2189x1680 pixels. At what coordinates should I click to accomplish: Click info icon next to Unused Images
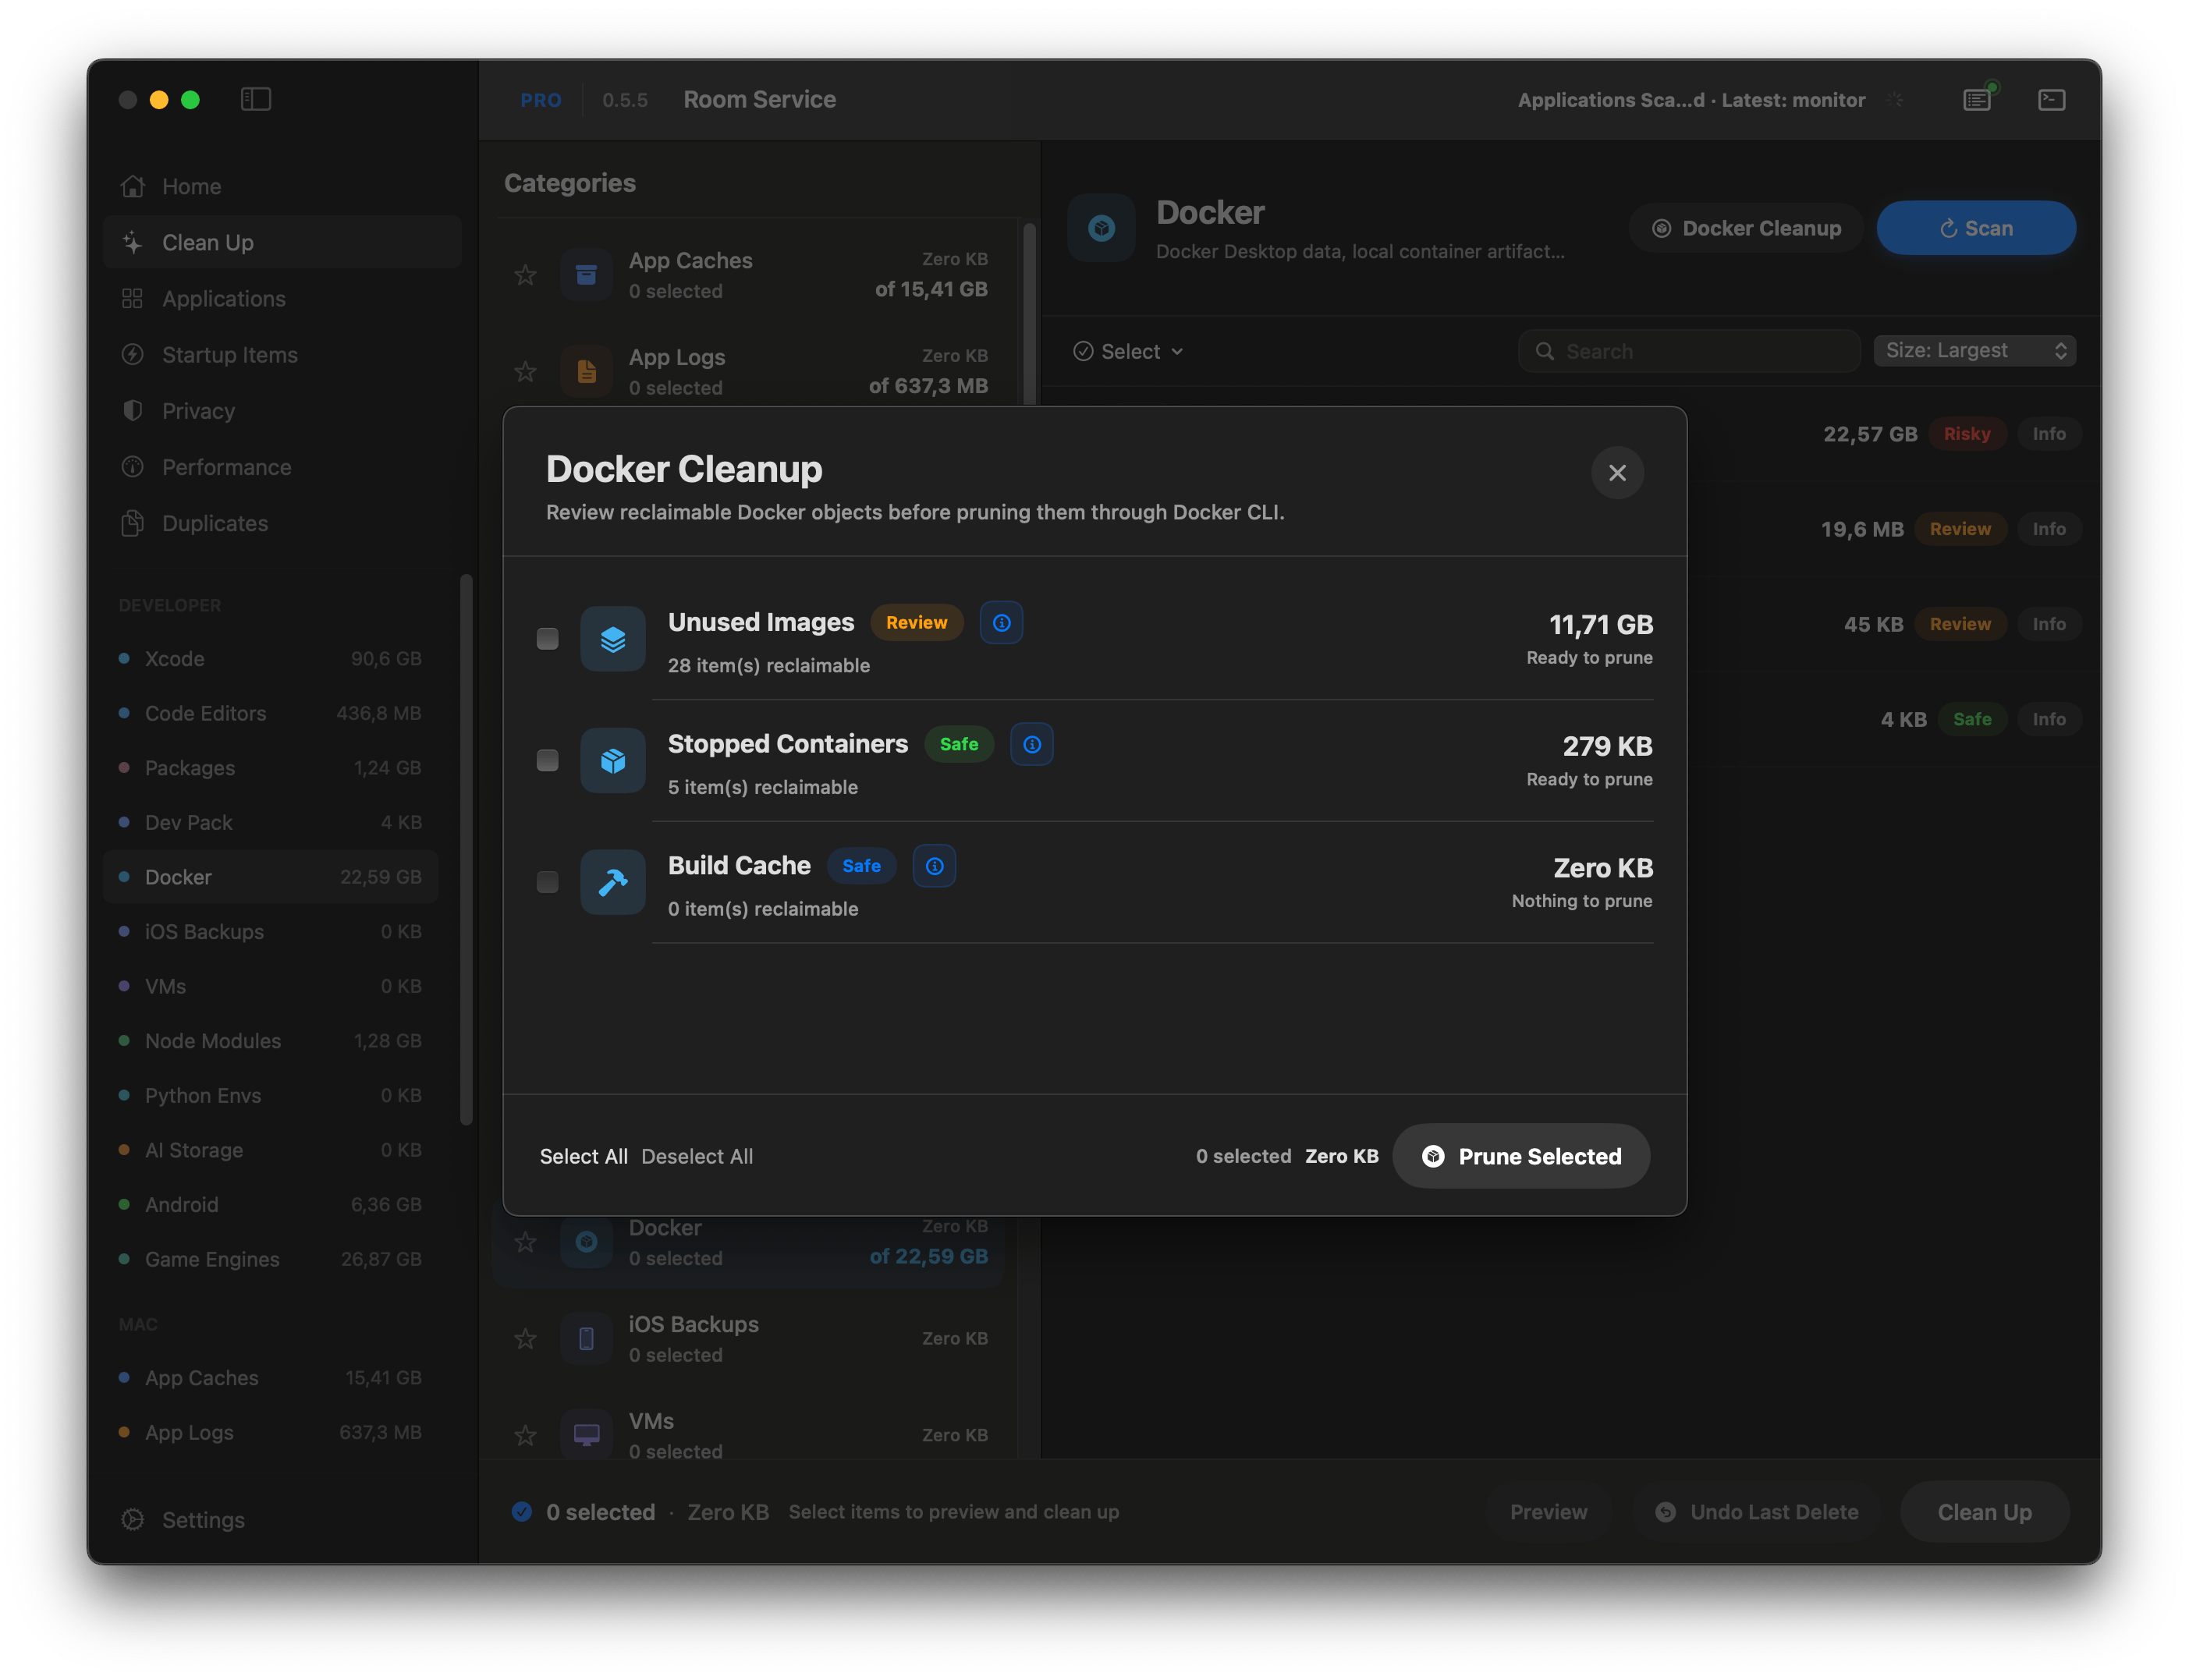point(1001,623)
